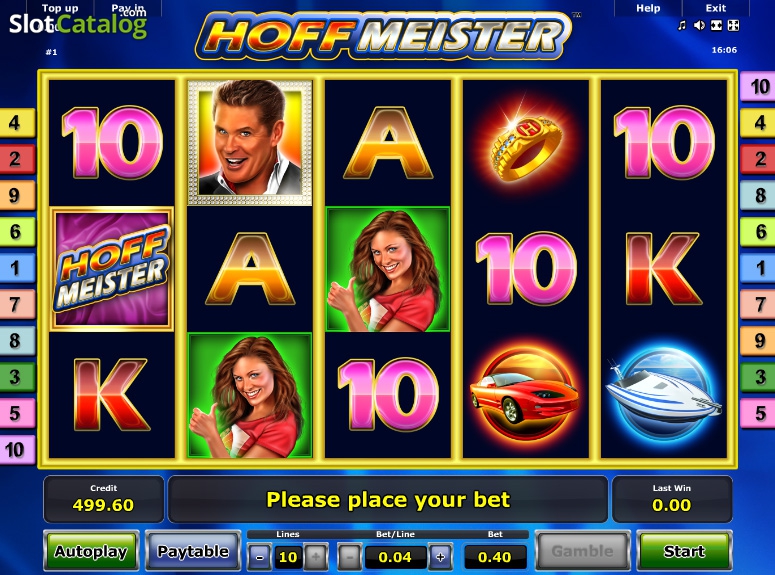Click the Hoff man portrait symbol

[x=250, y=143]
